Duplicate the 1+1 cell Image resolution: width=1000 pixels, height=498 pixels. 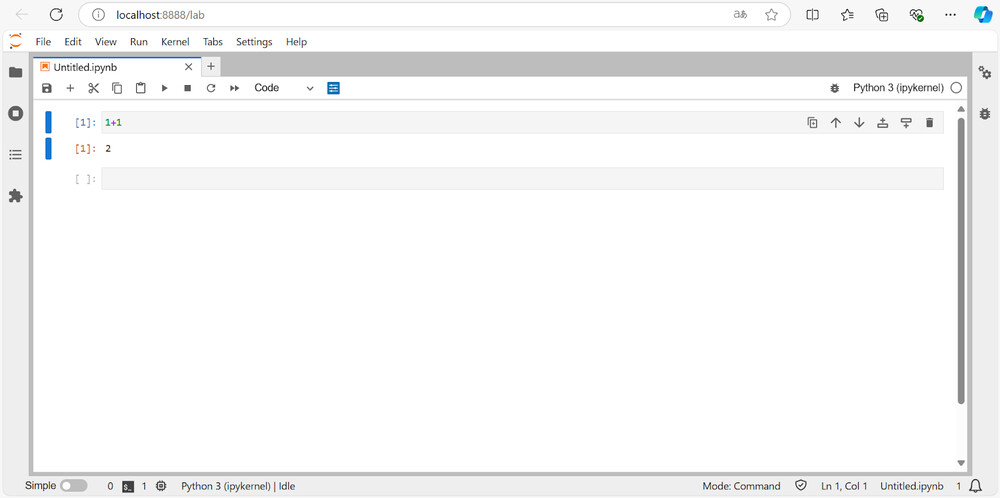812,122
